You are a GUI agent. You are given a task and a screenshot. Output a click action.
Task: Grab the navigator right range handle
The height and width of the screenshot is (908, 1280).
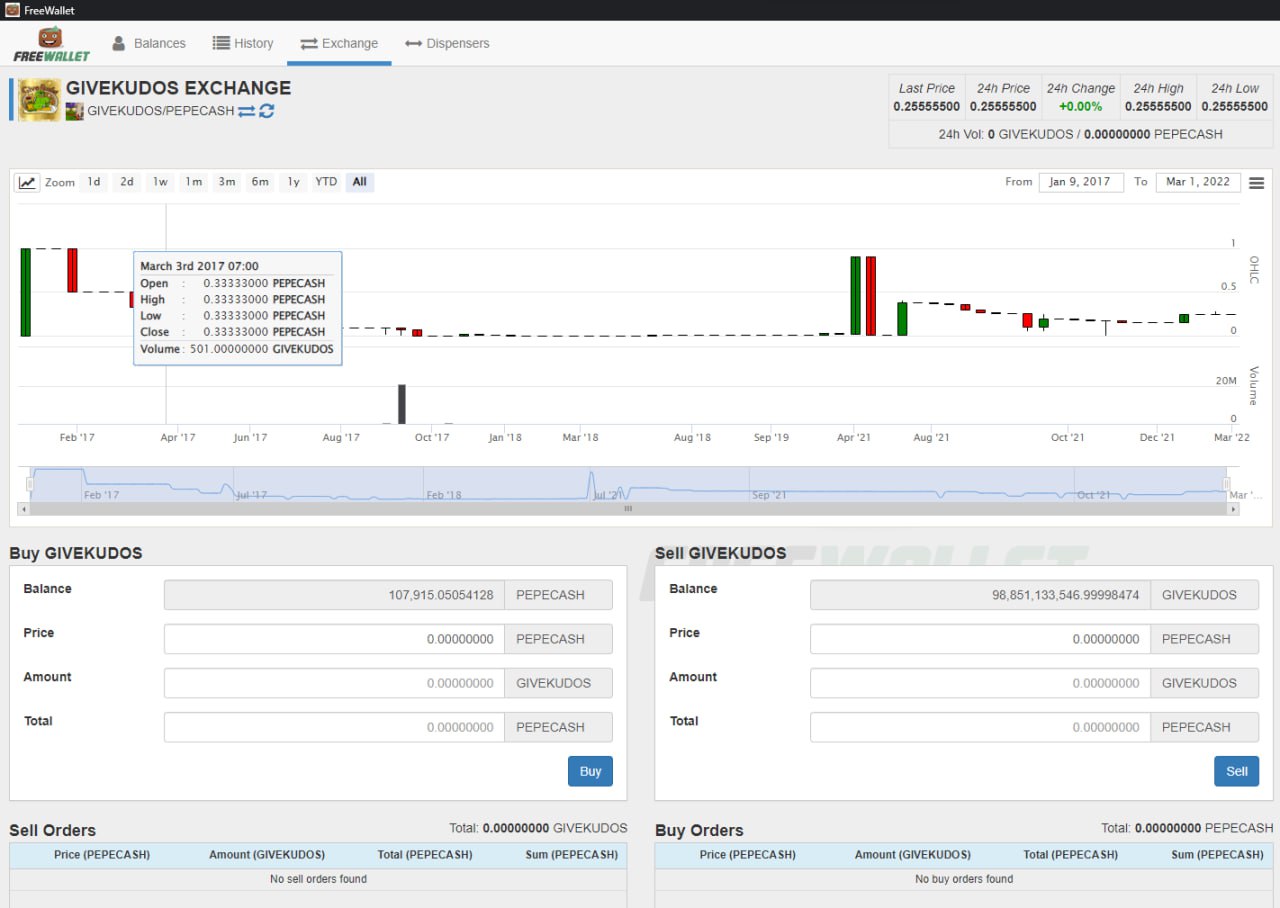coord(1226,484)
